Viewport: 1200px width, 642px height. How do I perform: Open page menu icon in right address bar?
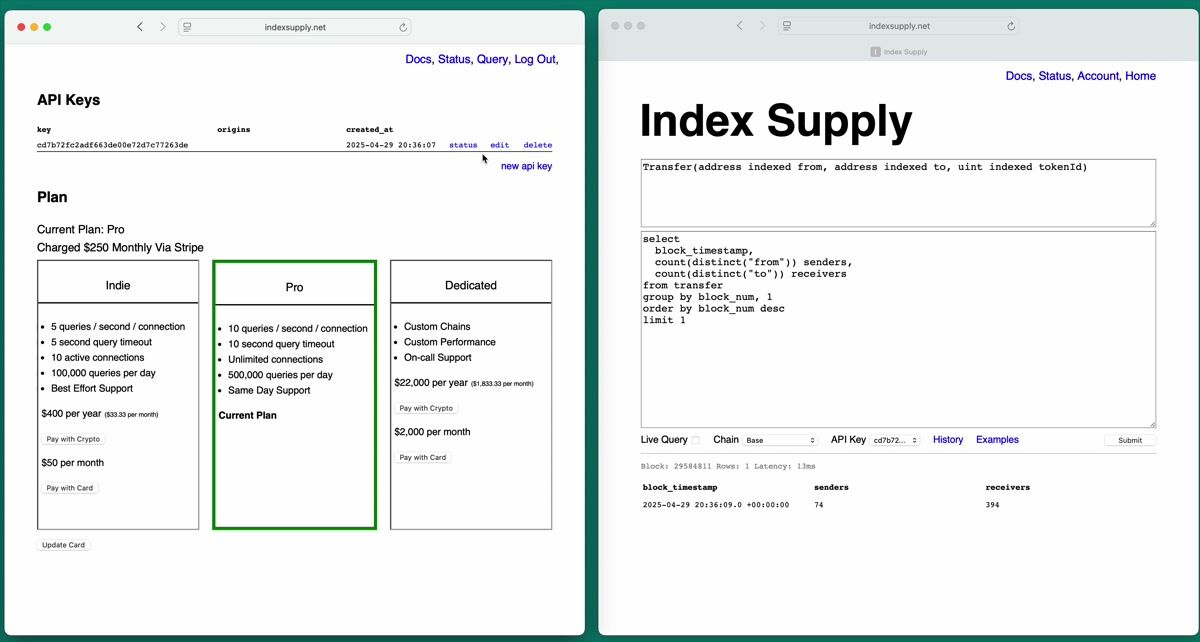point(787,26)
